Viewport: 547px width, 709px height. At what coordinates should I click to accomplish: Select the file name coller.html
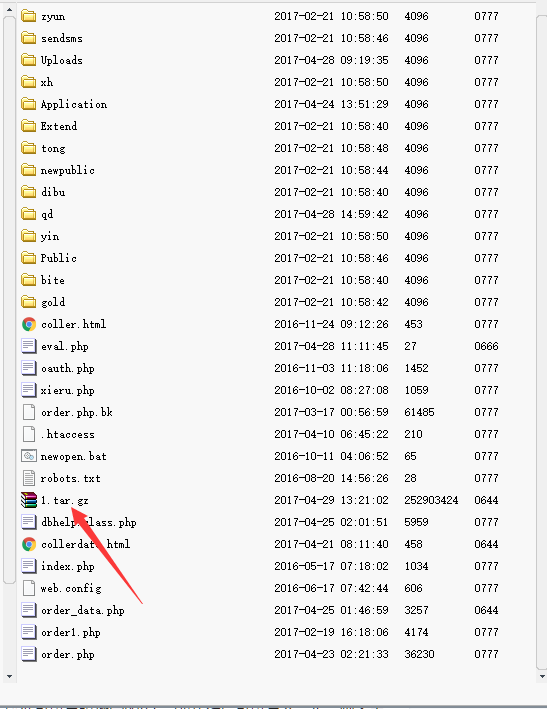(x=74, y=324)
